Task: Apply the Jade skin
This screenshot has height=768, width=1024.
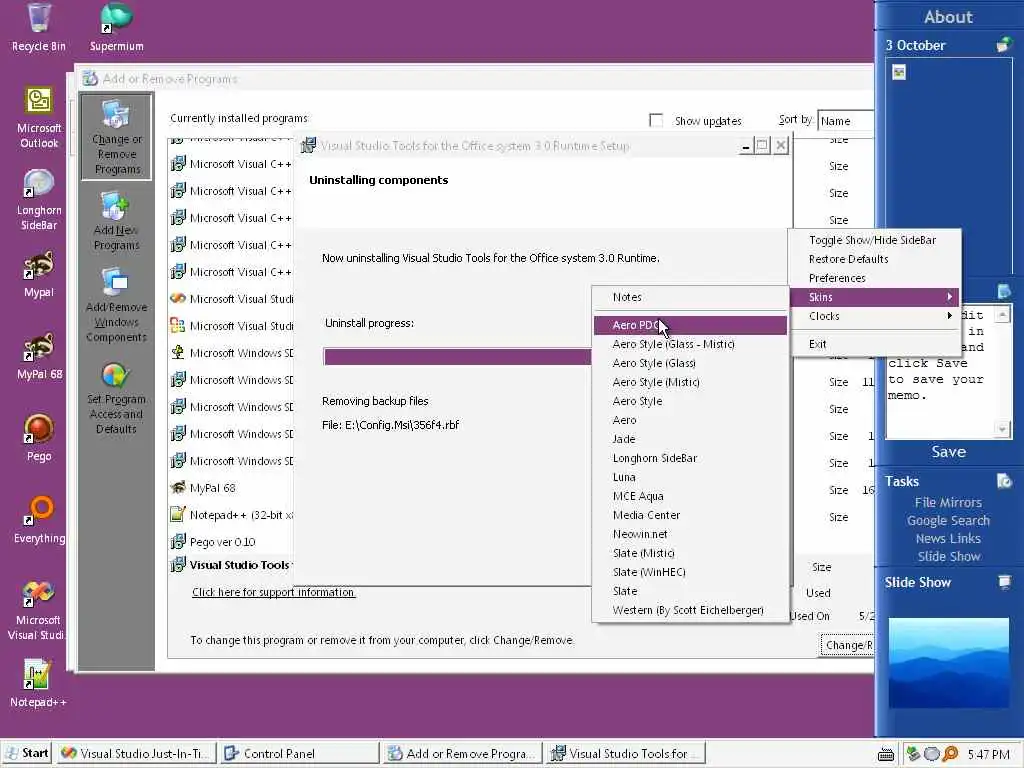Action: coord(690,439)
